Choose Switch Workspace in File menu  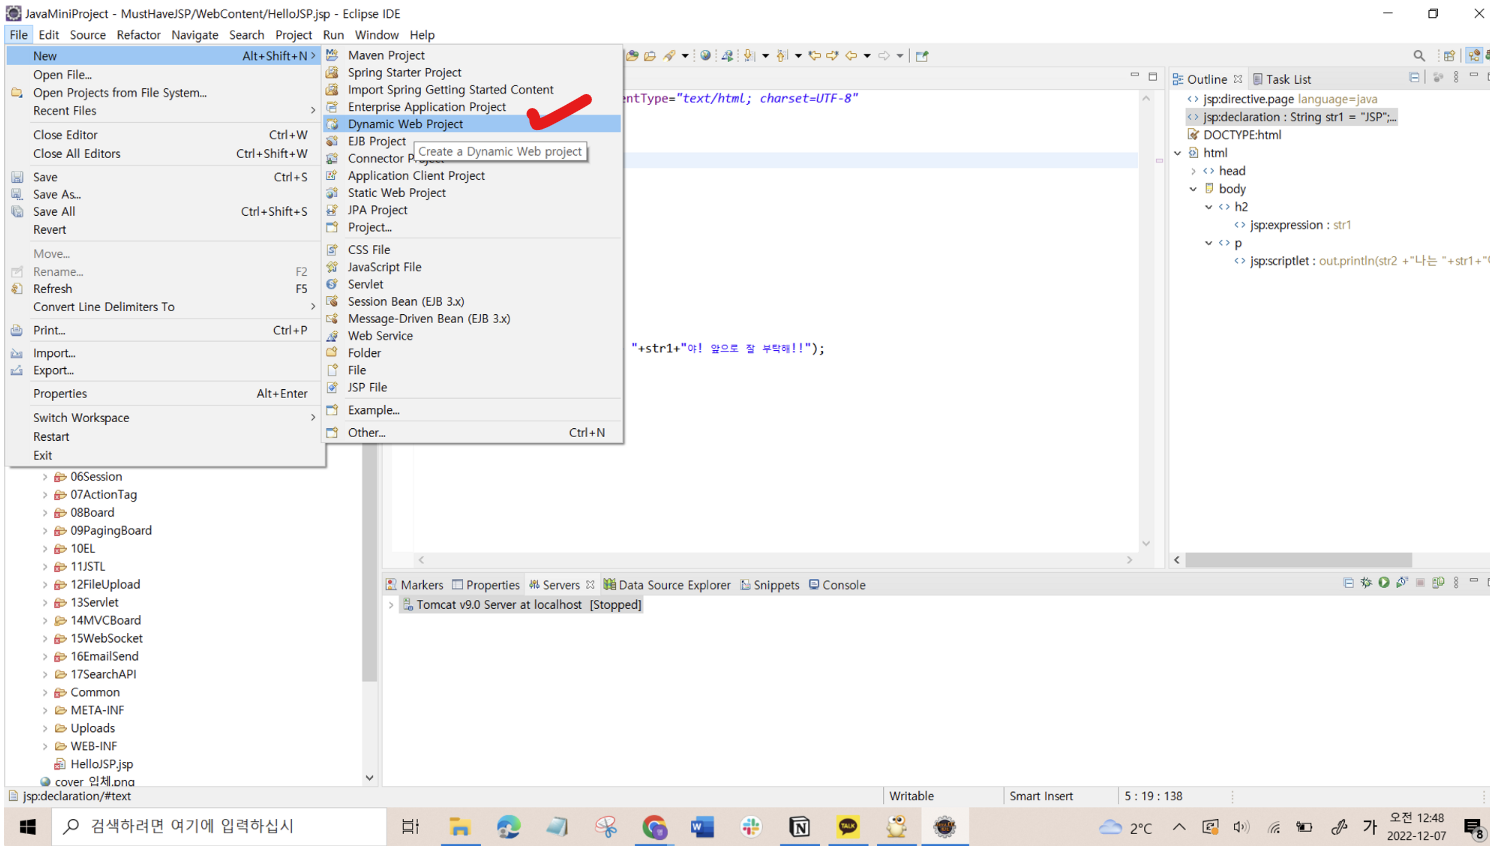tap(165, 418)
